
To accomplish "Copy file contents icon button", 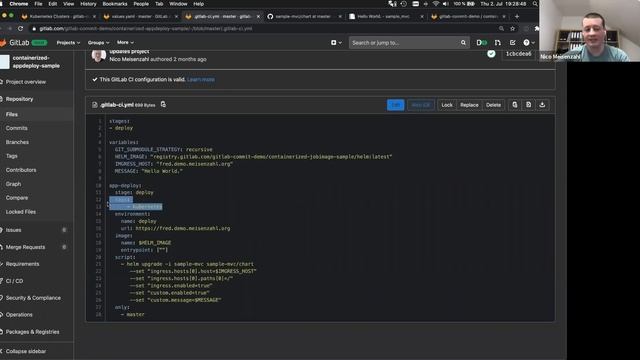I will point(515,105).
